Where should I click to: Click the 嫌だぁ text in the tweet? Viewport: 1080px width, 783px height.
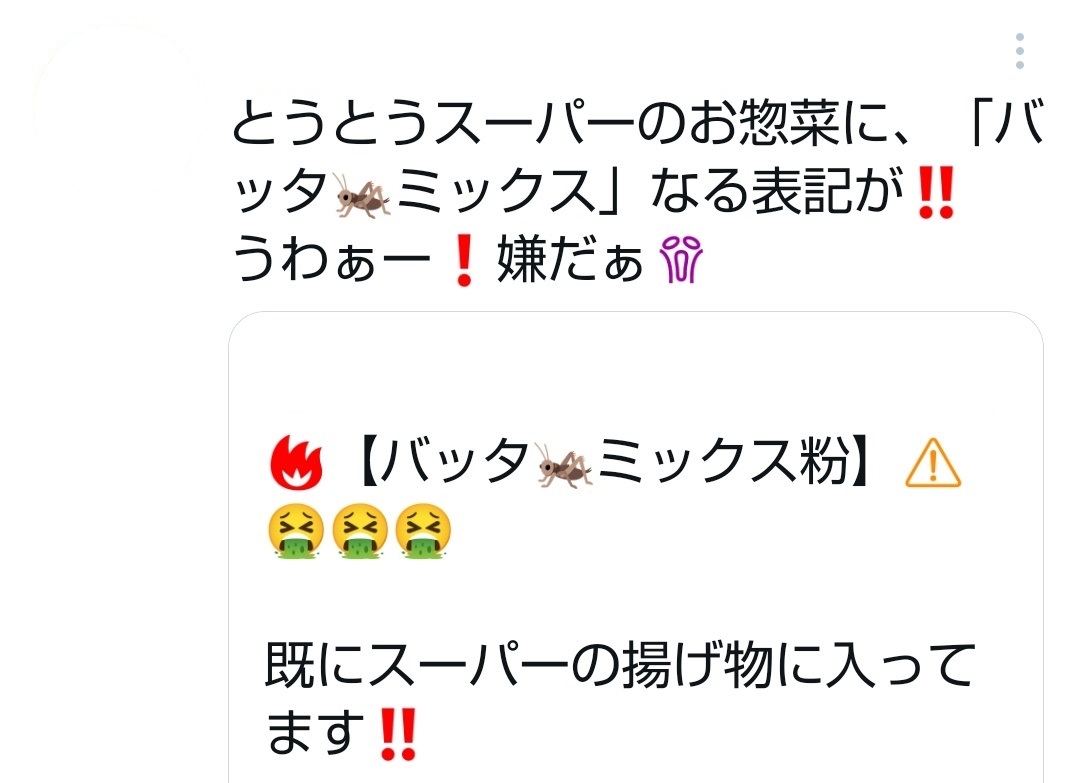click(x=570, y=260)
